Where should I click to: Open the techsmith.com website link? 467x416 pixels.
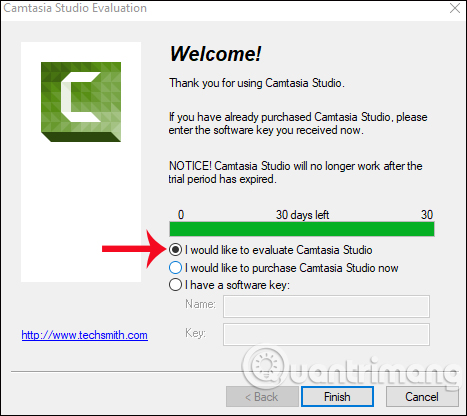click(x=85, y=335)
